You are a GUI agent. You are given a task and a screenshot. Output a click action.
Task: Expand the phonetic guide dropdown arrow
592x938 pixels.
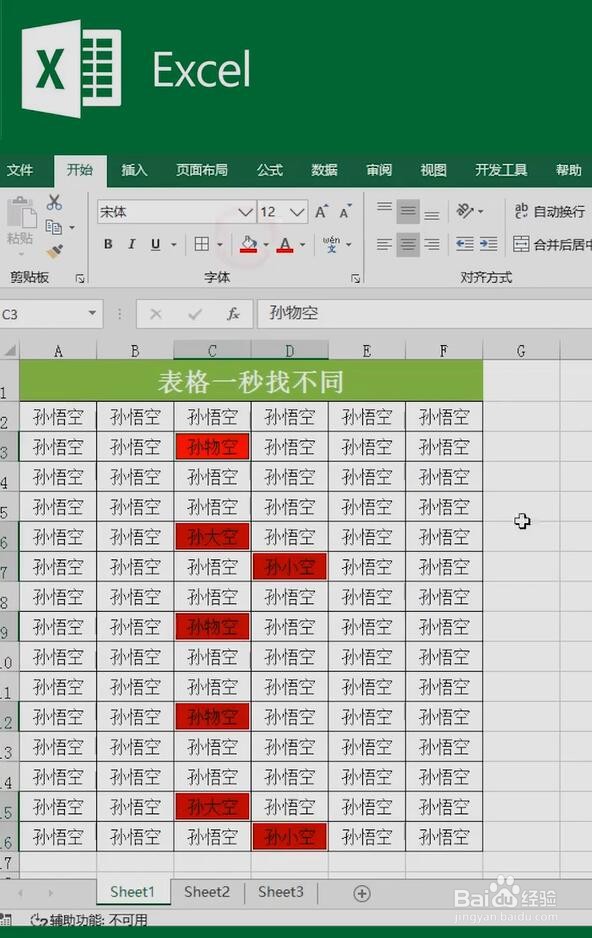tap(349, 245)
